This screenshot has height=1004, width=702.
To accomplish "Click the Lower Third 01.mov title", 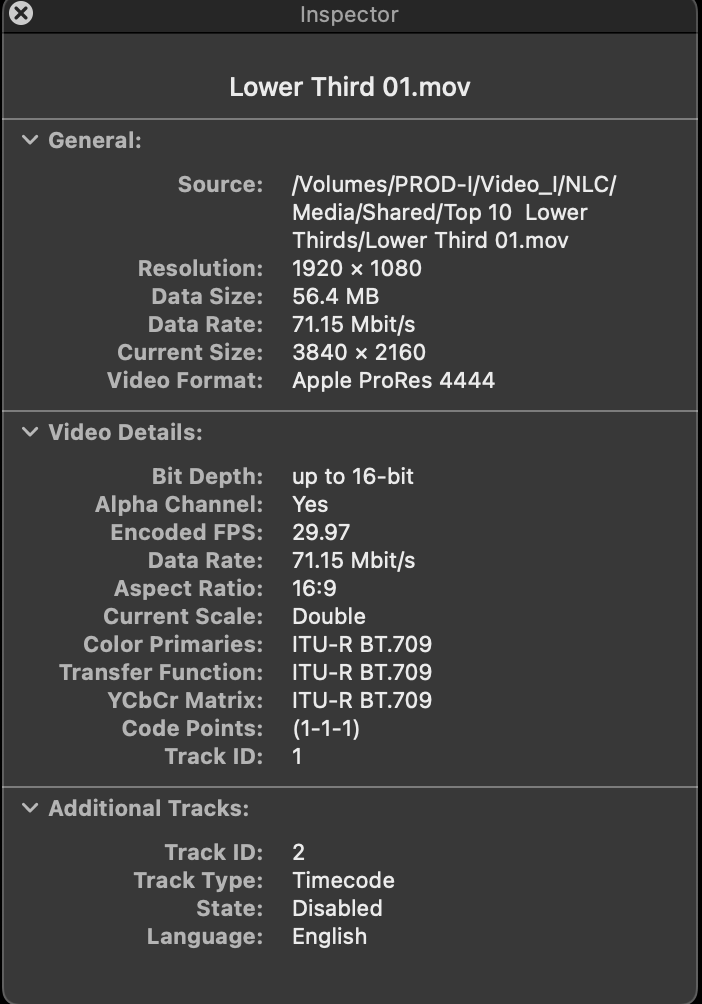I will tap(350, 86).
